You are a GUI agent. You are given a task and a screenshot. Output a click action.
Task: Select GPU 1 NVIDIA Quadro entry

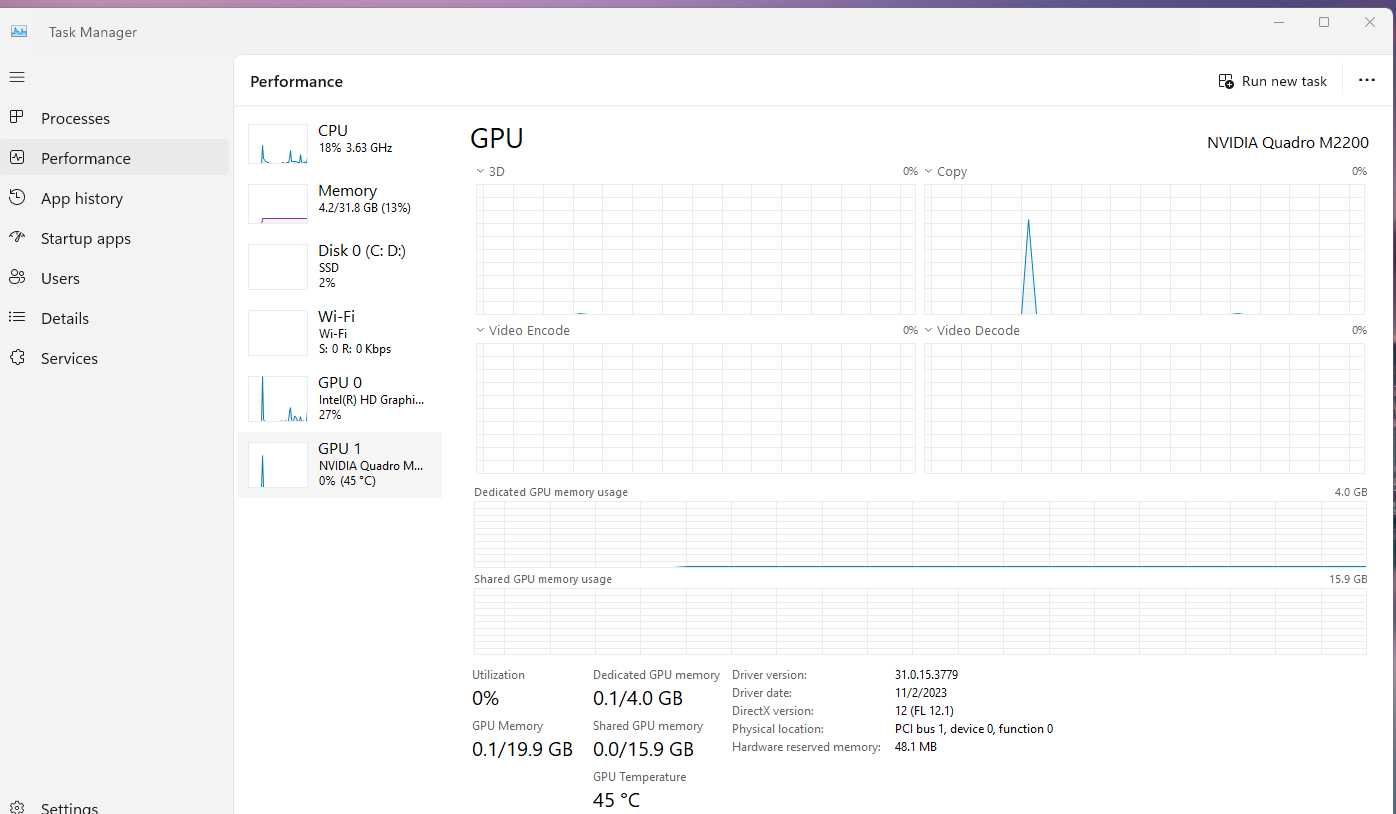339,465
